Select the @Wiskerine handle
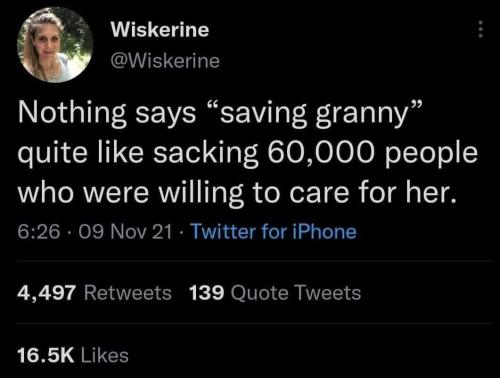 (x=165, y=61)
